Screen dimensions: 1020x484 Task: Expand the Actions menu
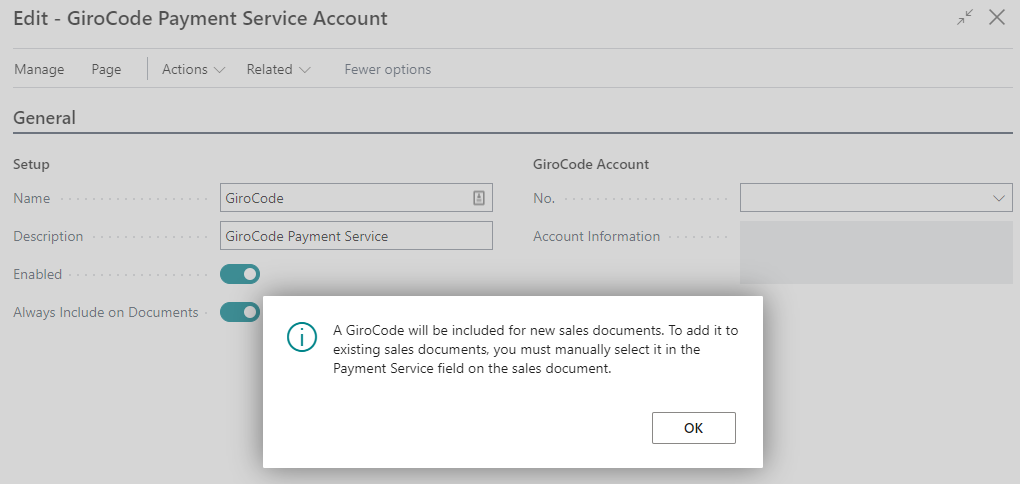(194, 69)
